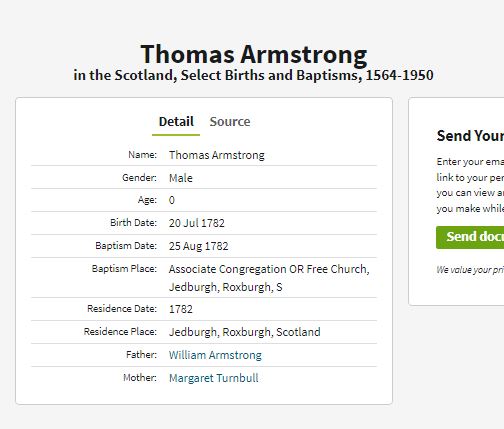The image size is (504, 429).
Task: Click the Scotland Select Births and Baptisms subtitle
Action: 253,75
